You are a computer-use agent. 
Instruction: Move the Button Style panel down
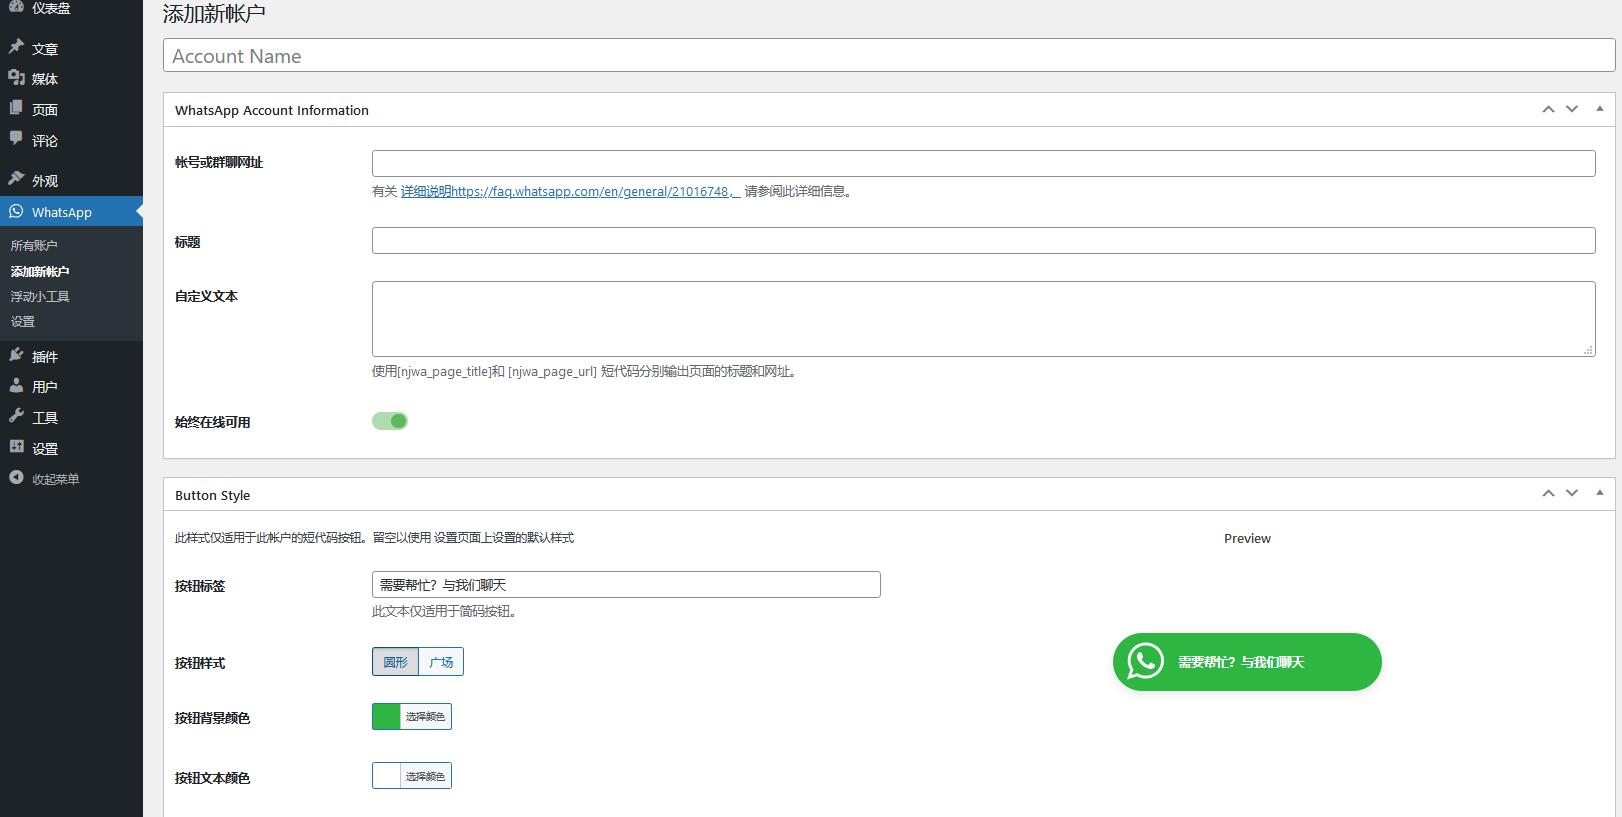coord(1572,494)
